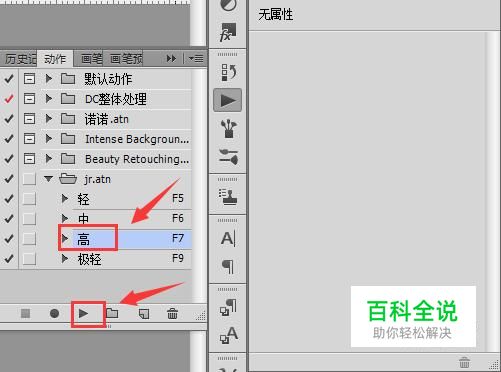501x372 pixels.
Task: Toggle checkmark for 默认动作 set
Action: [x=9, y=79]
